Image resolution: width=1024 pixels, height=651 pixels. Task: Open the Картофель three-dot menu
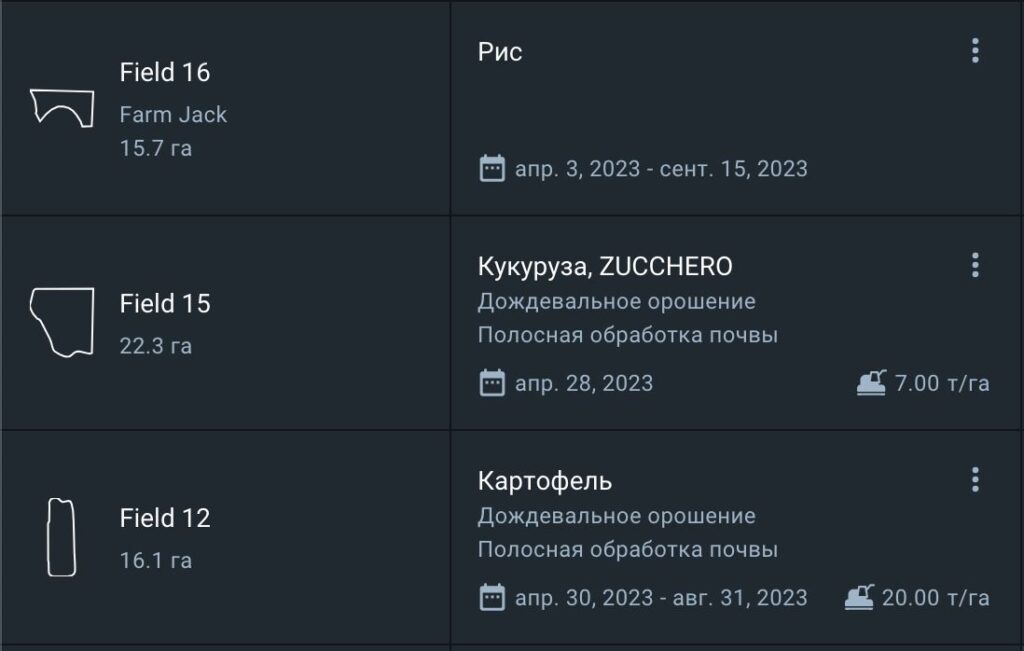pyautogui.click(x=975, y=480)
